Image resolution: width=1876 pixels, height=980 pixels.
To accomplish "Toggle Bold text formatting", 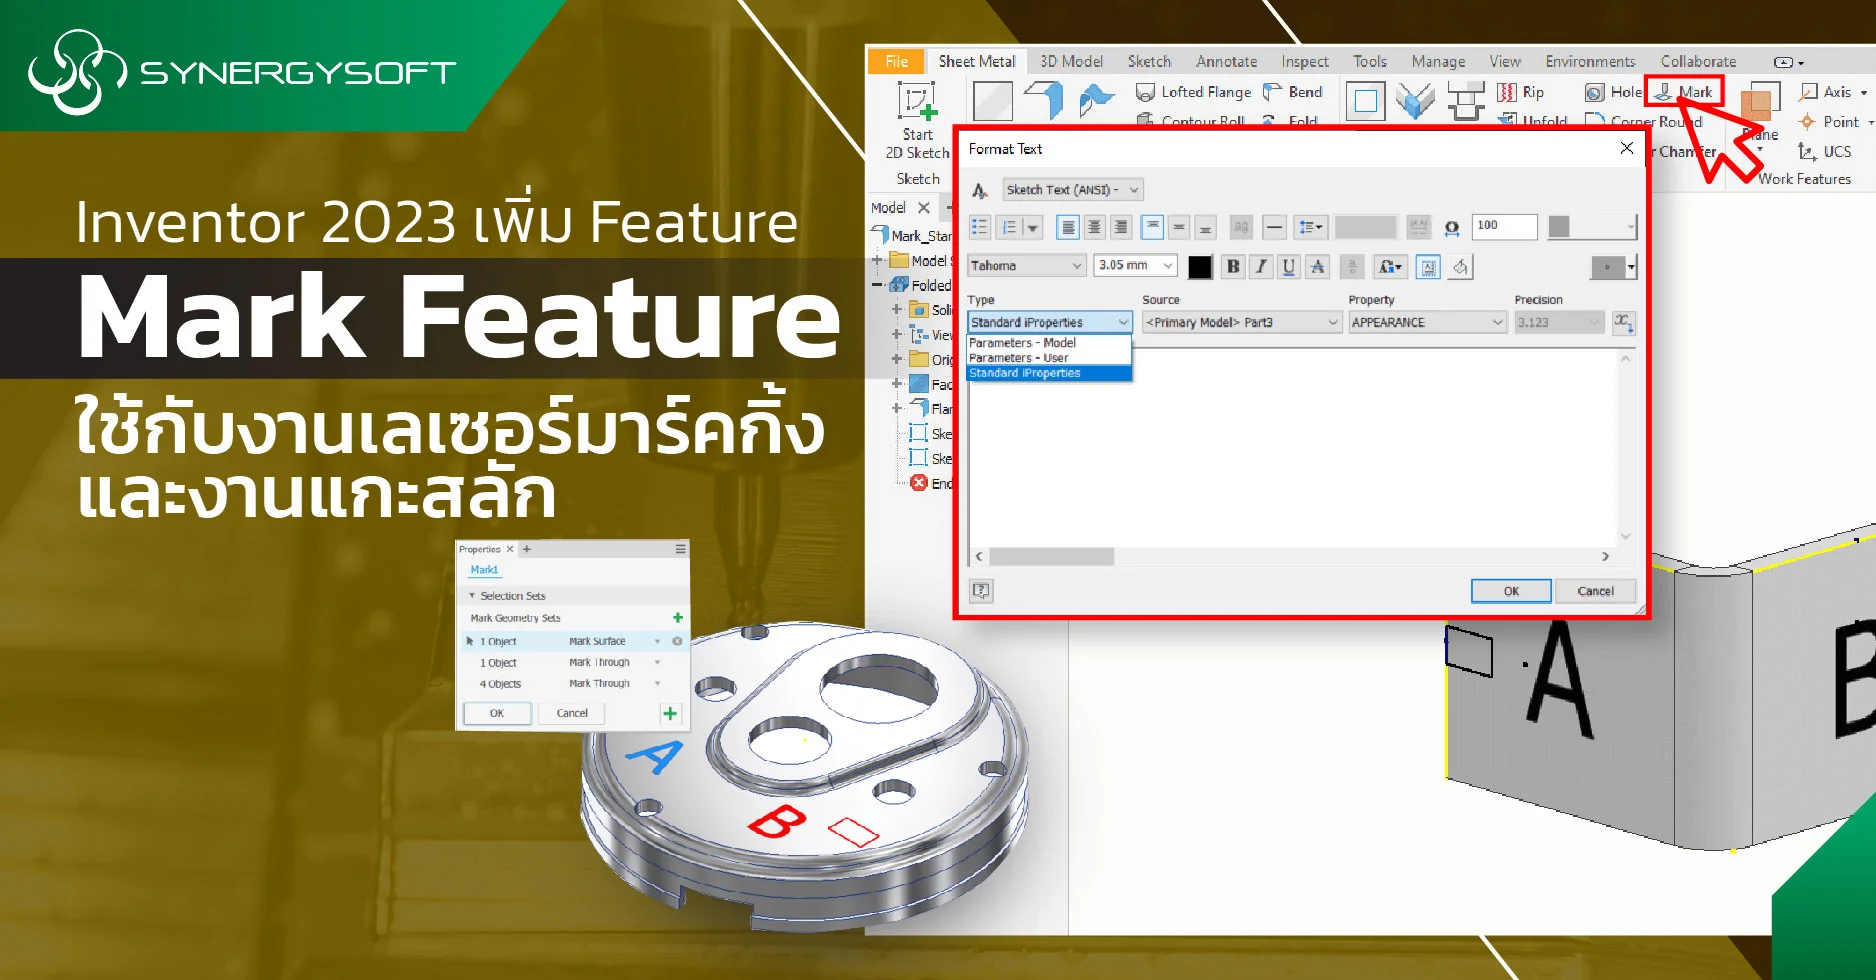I will point(1233,267).
